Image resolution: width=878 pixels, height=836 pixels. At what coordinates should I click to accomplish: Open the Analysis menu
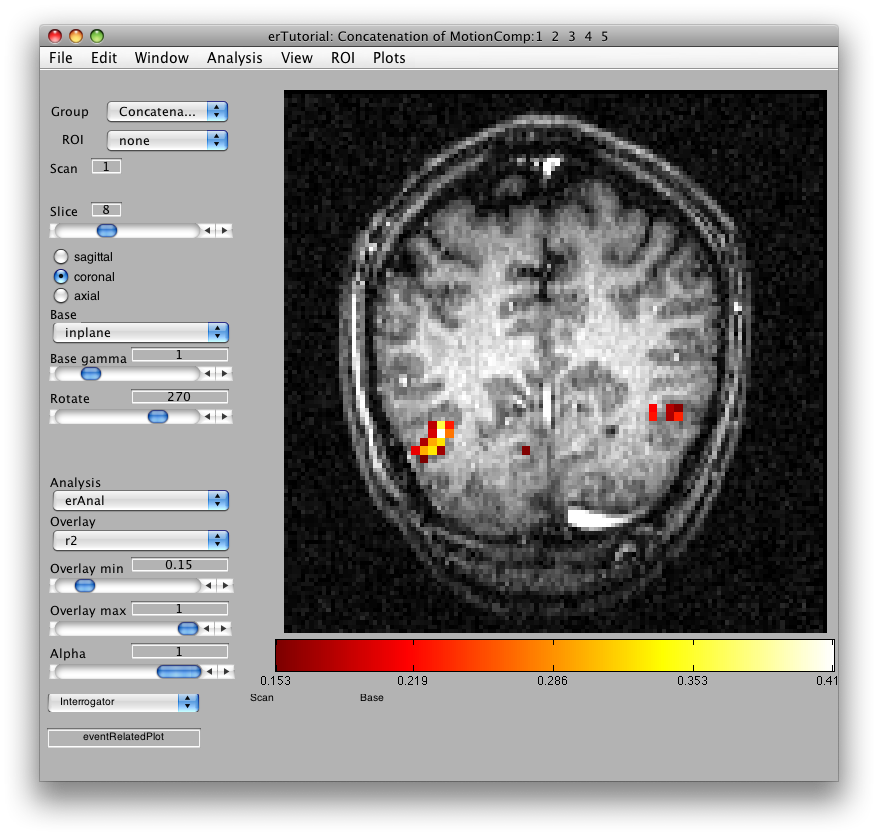234,58
